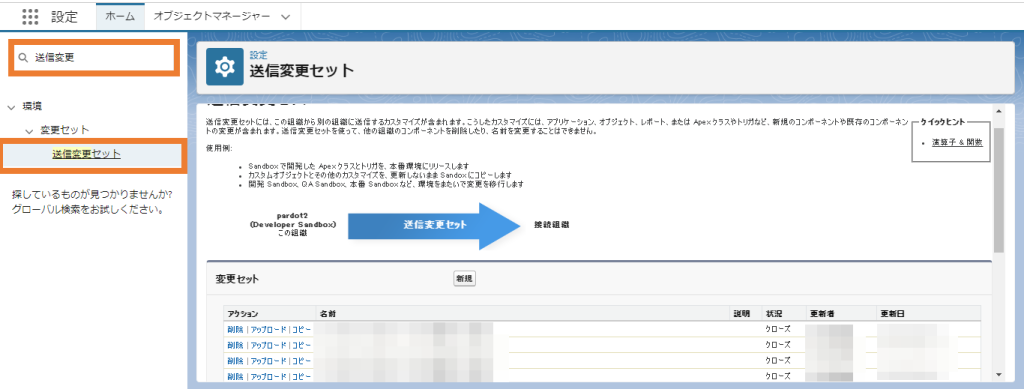The height and width of the screenshot is (389, 1024).
Task: Click the scrollbar up arrow
Action: tap(999, 113)
